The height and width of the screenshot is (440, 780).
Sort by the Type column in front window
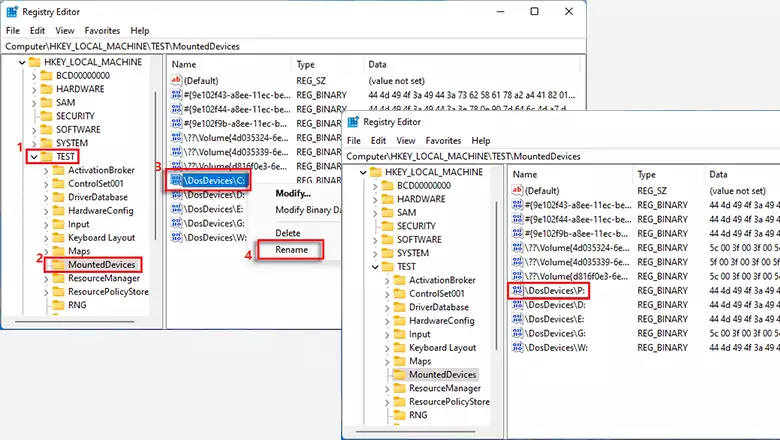coord(646,174)
